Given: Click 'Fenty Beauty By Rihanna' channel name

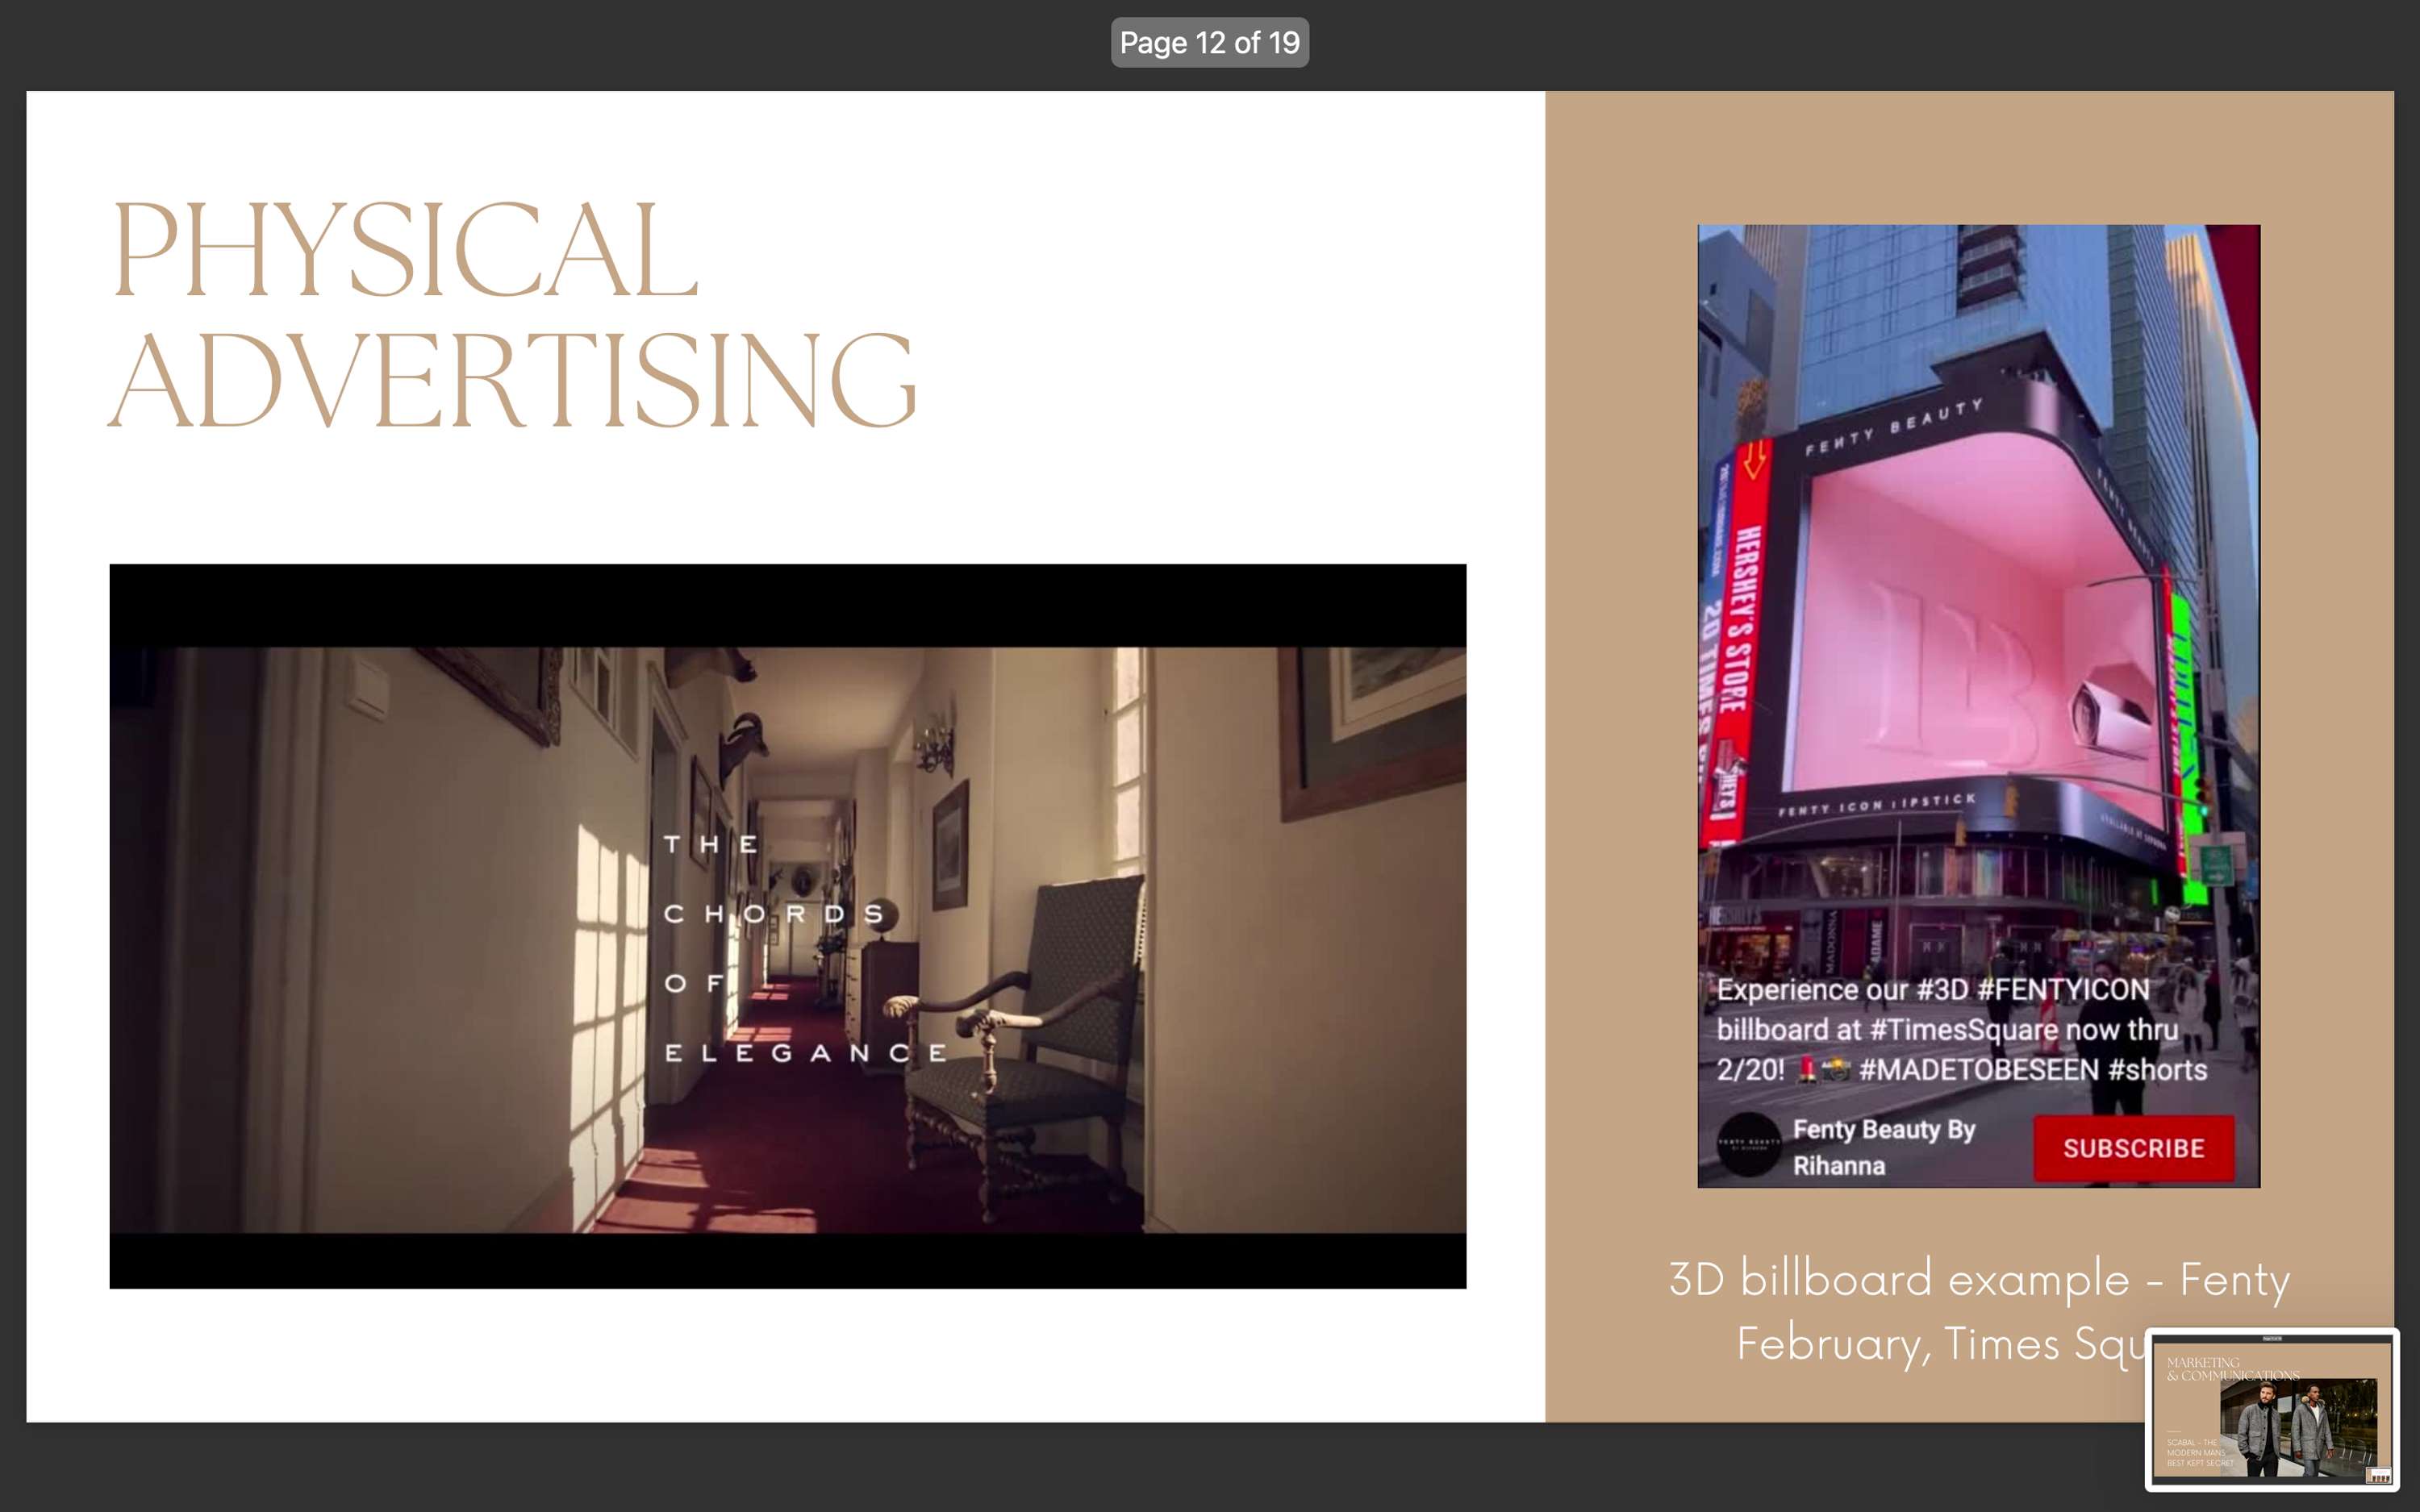Looking at the screenshot, I should pos(1884,1147).
